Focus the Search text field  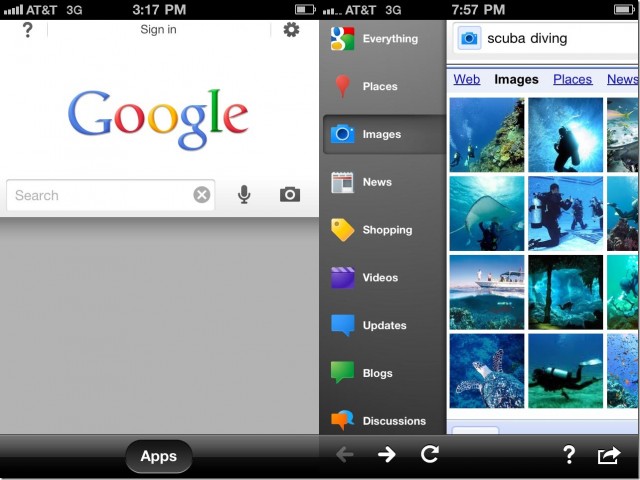[110, 195]
